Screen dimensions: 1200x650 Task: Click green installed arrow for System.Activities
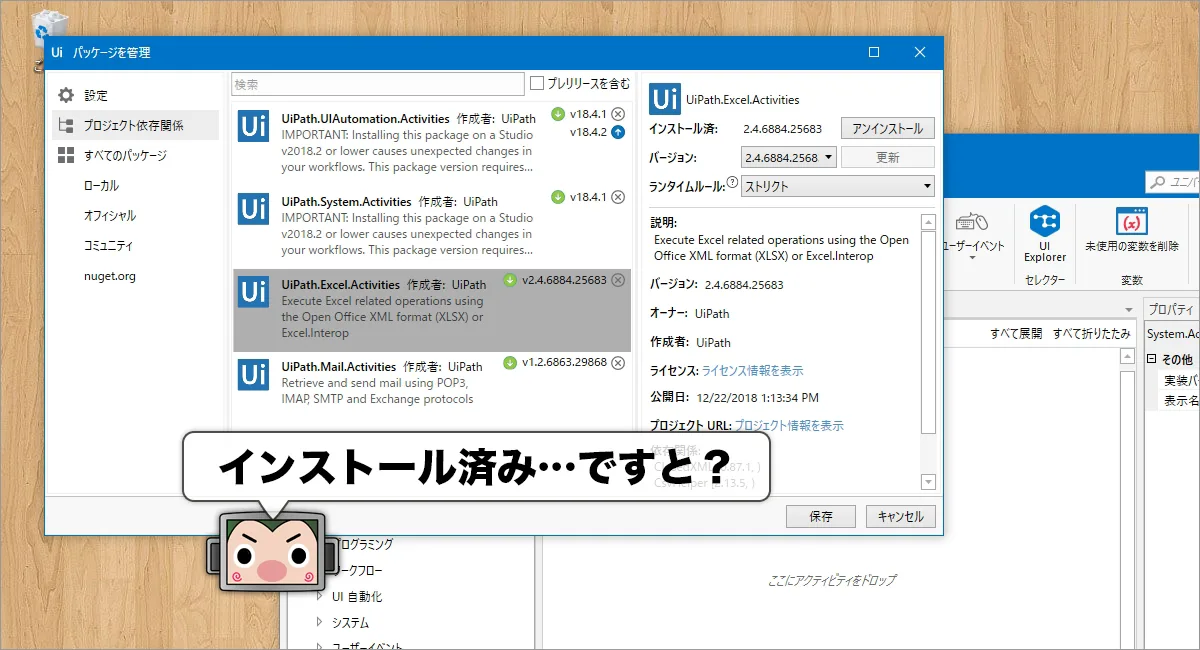click(558, 197)
